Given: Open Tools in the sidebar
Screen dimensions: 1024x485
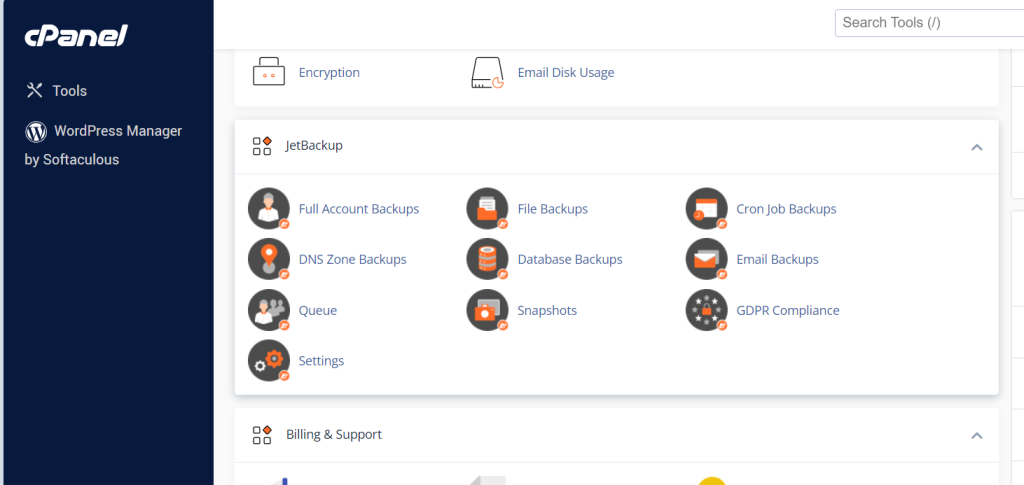Looking at the screenshot, I should pyautogui.click(x=56, y=91).
